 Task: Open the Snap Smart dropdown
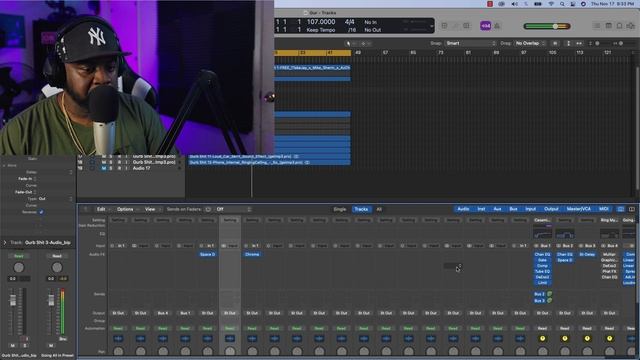coord(470,43)
